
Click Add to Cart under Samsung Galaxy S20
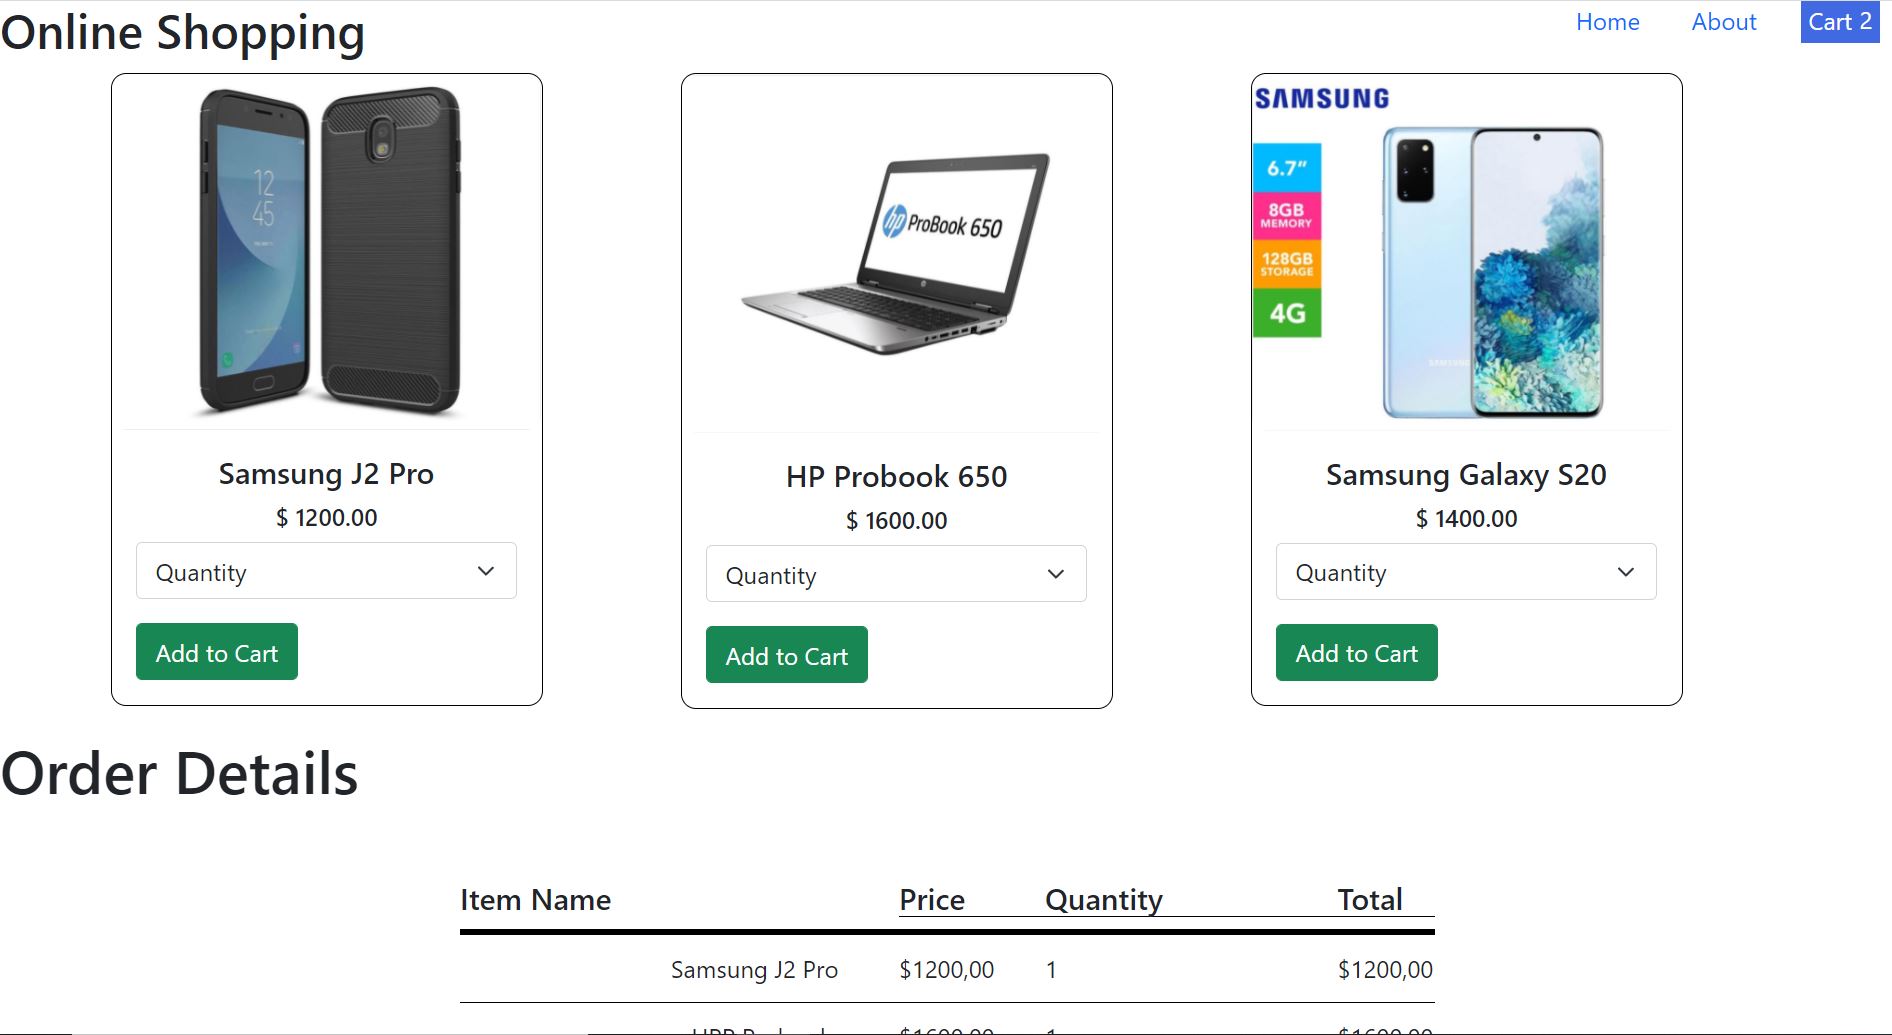1356,652
